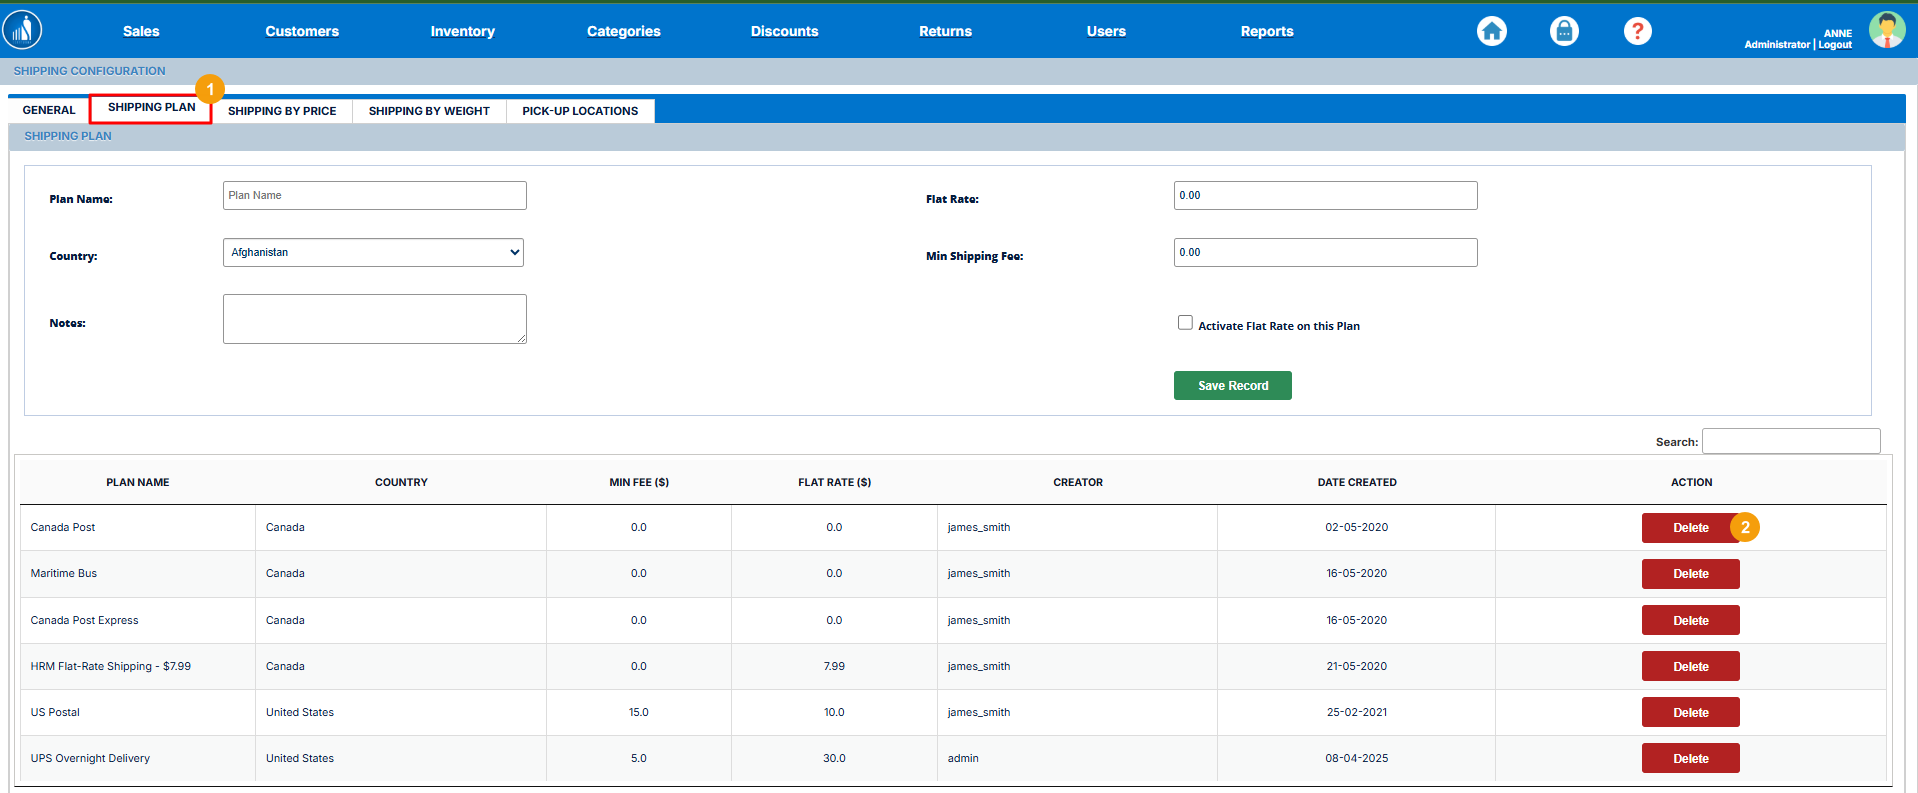This screenshot has width=1918, height=793.
Task: Delete the Canada Post plan
Action: tap(1689, 528)
